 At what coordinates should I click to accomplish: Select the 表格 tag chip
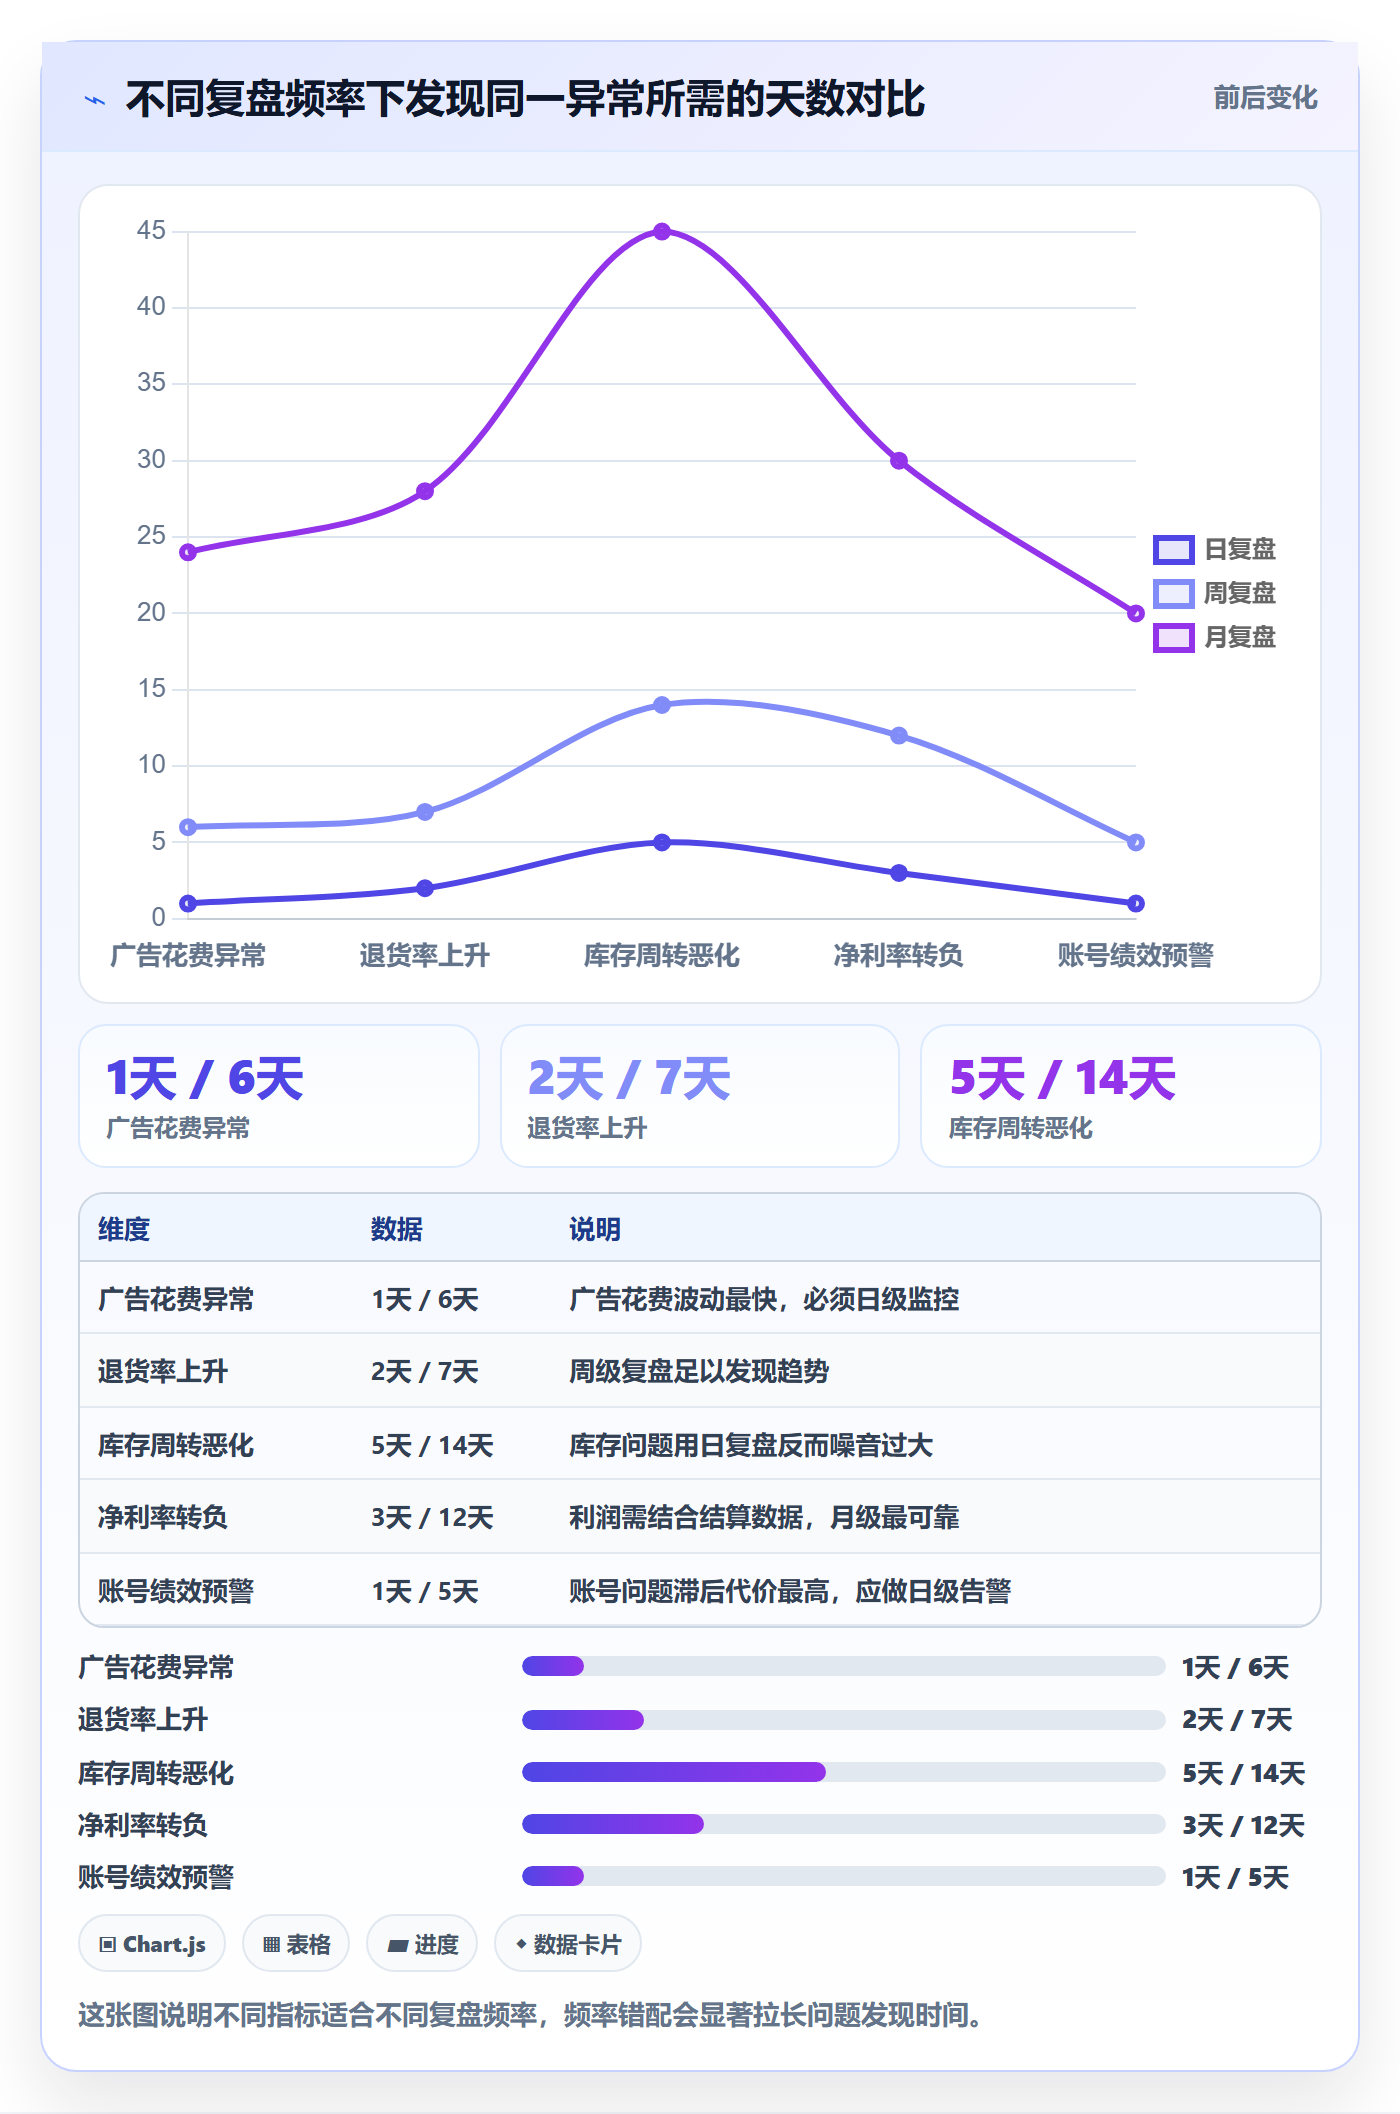[296, 1944]
